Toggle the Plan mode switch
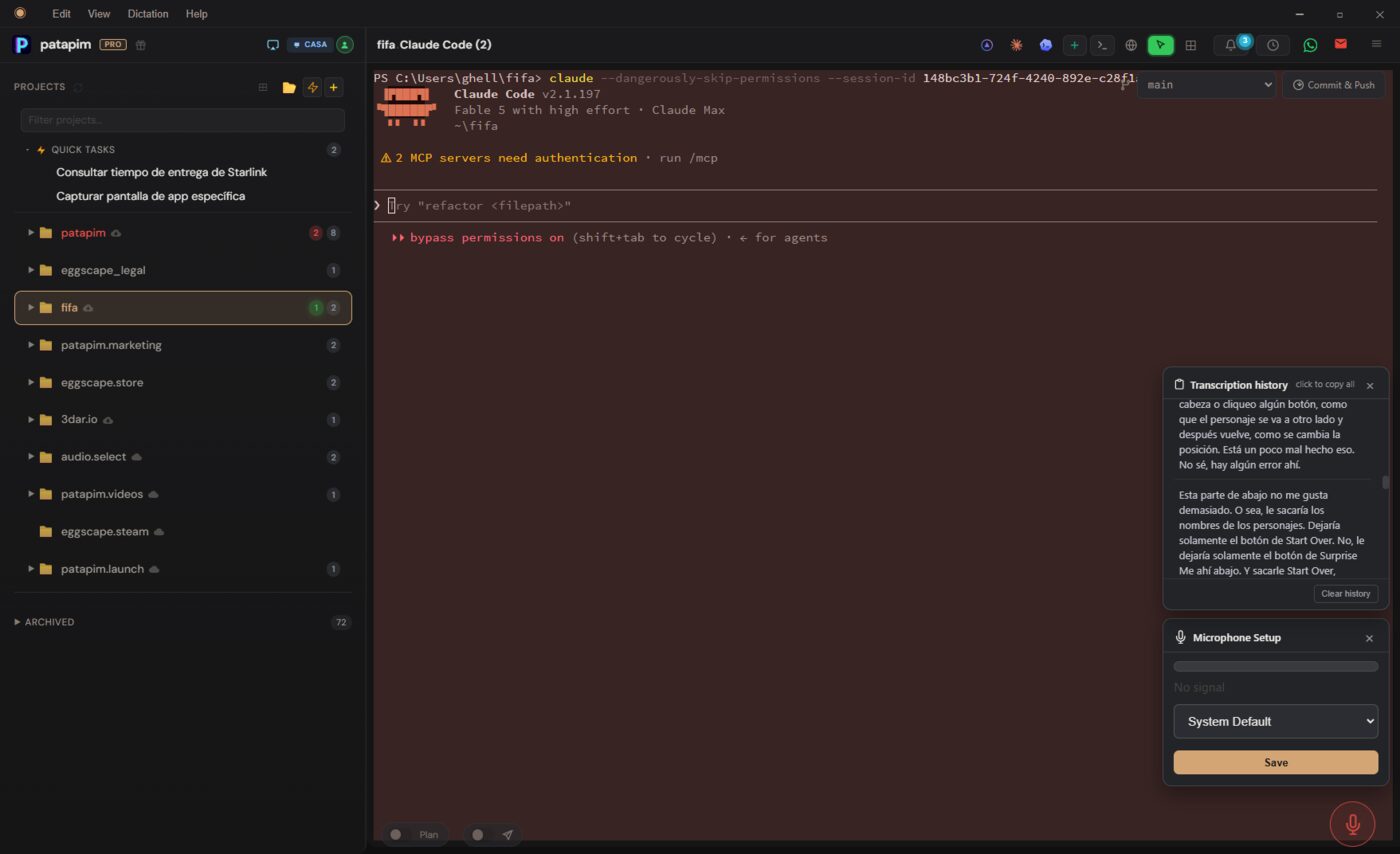Viewport: 1400px width, 854px height. [x=414, y=835]
